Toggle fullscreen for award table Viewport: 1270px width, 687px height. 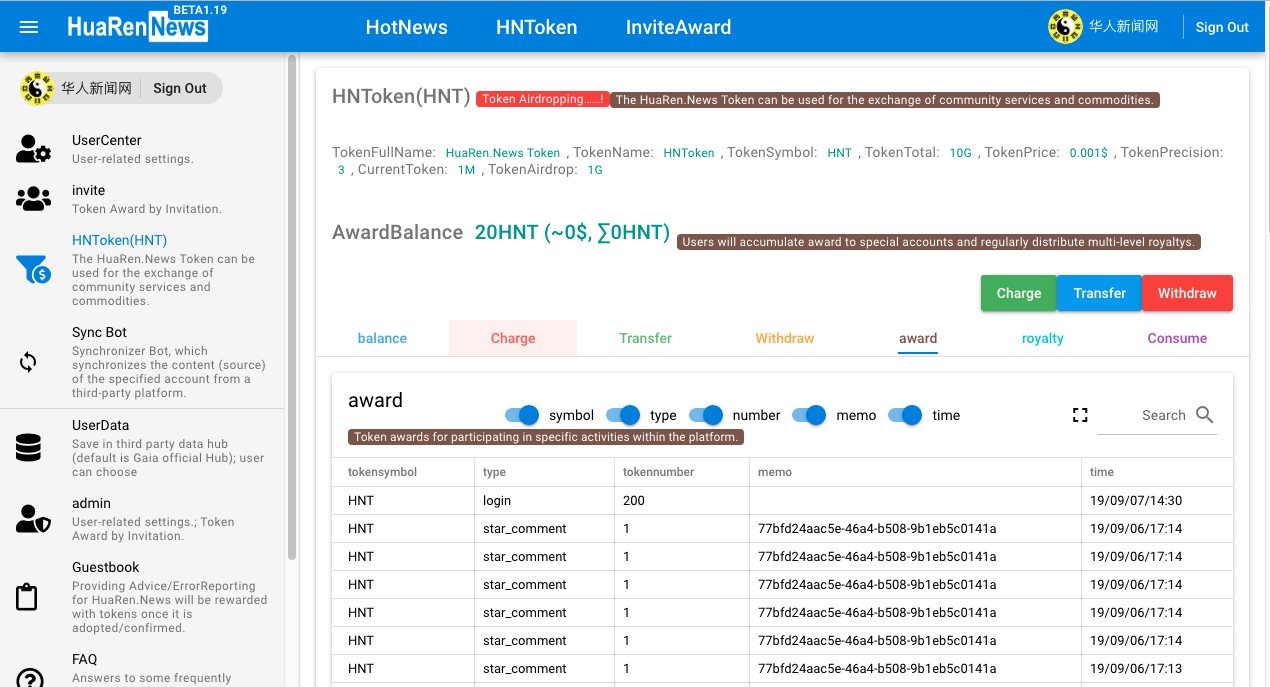1080,415
